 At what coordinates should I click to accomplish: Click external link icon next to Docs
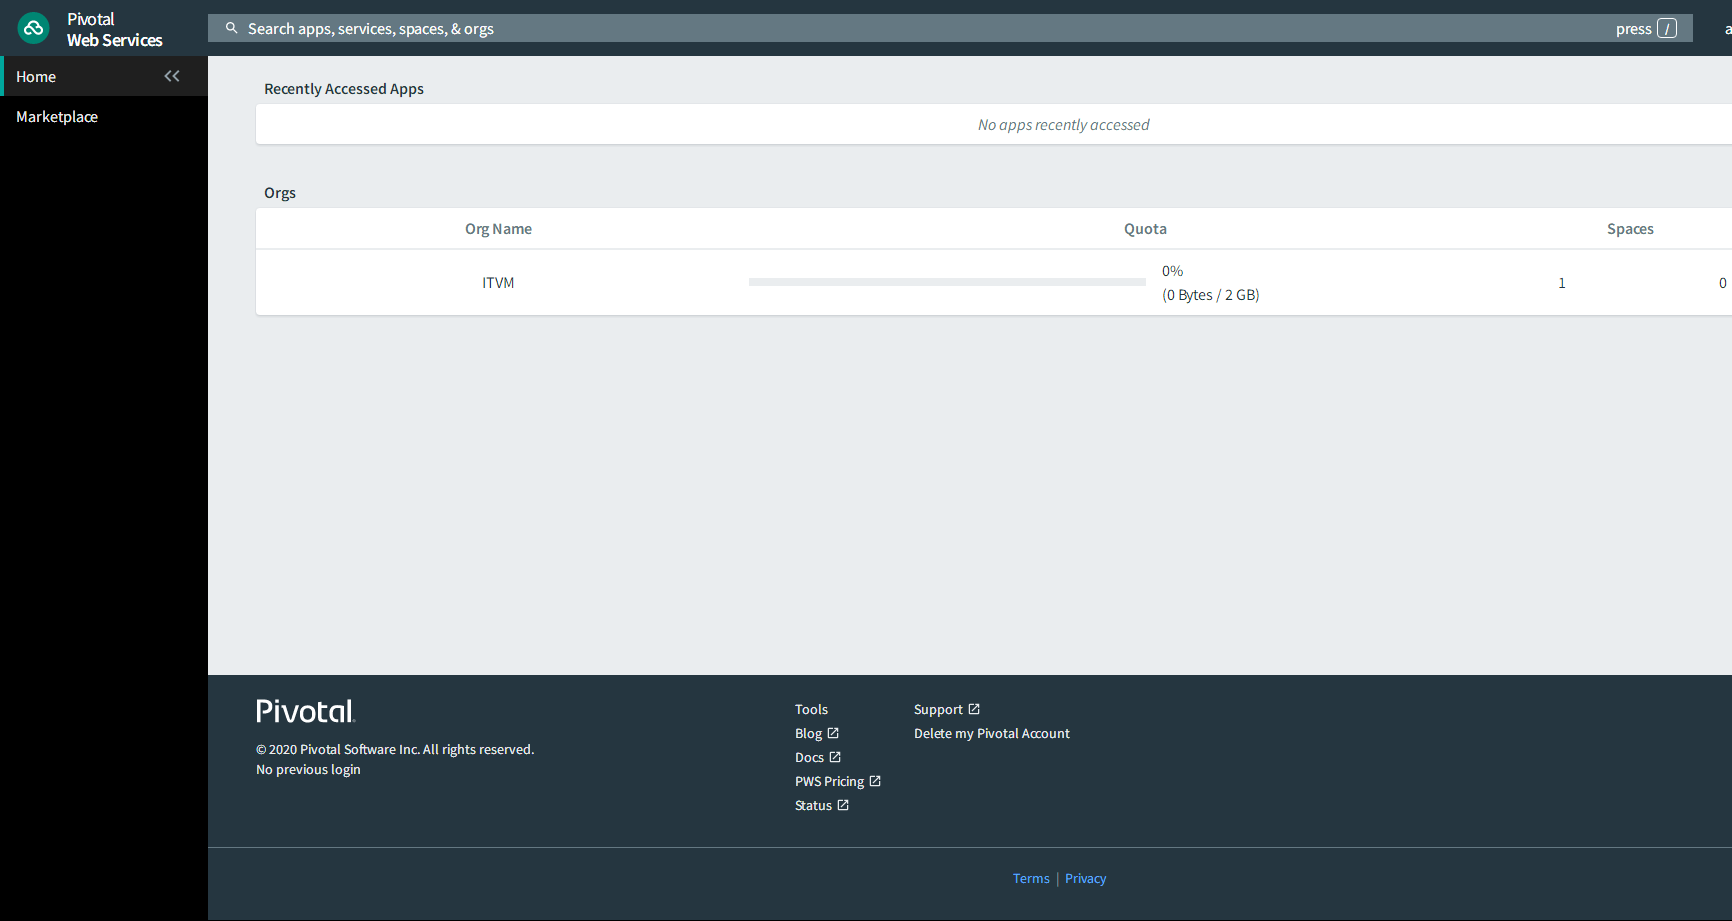(x=835, y=757)
